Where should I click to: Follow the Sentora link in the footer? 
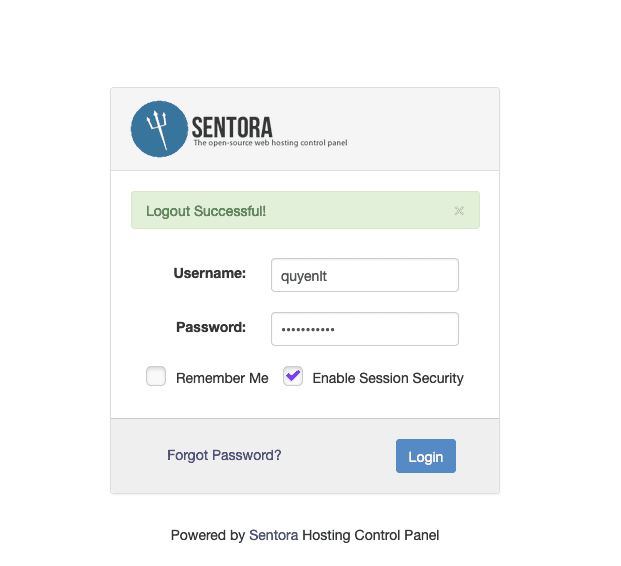273,535
